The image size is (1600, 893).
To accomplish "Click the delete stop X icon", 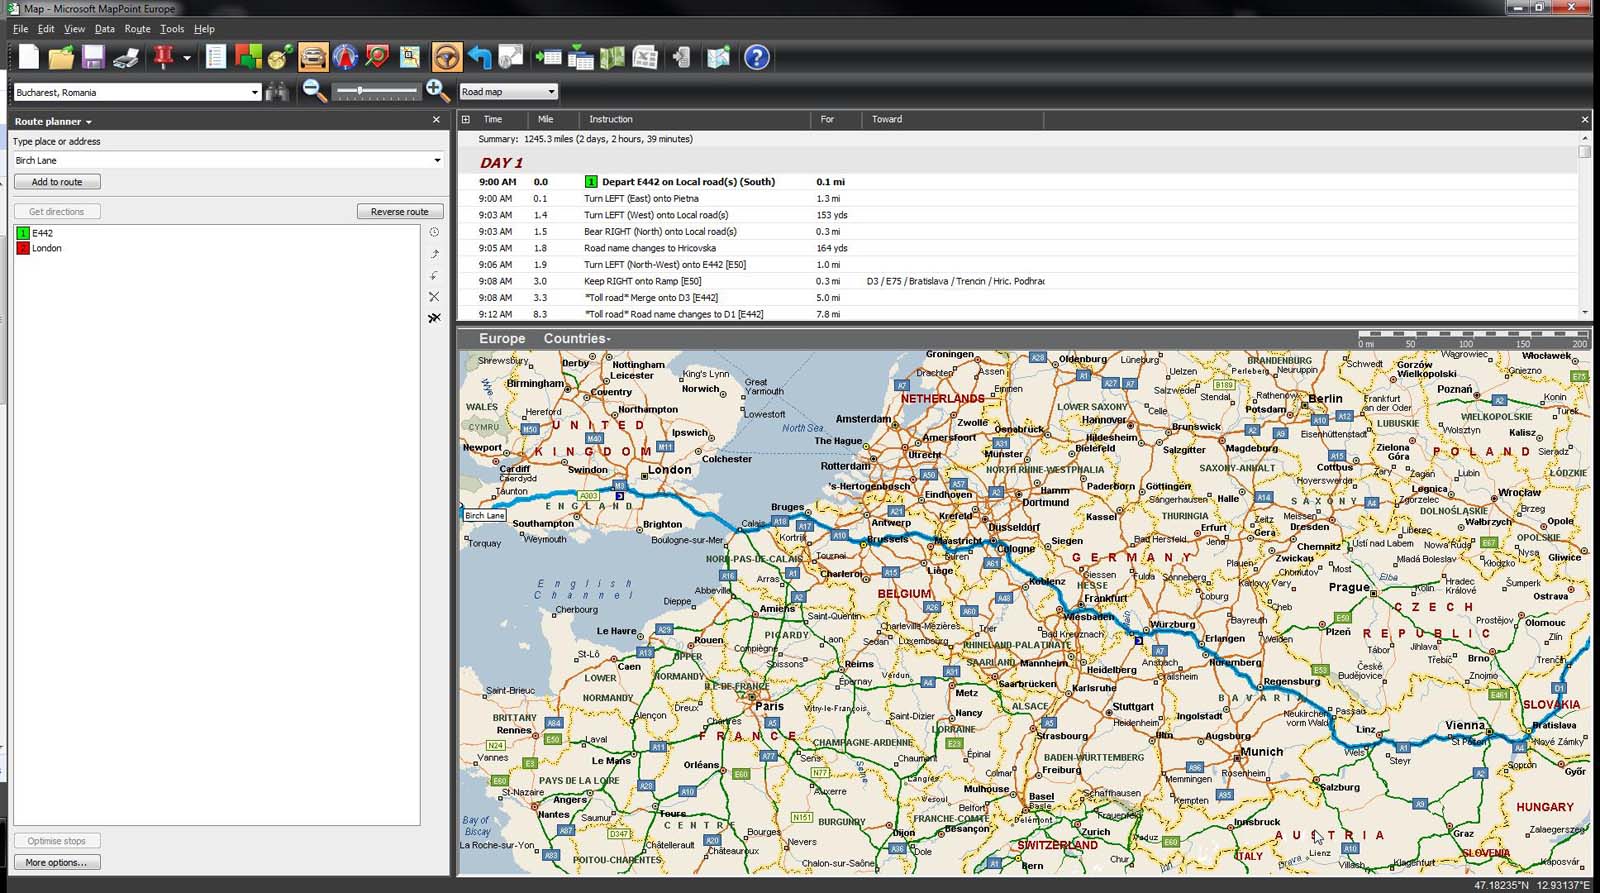I will [434, 297].
